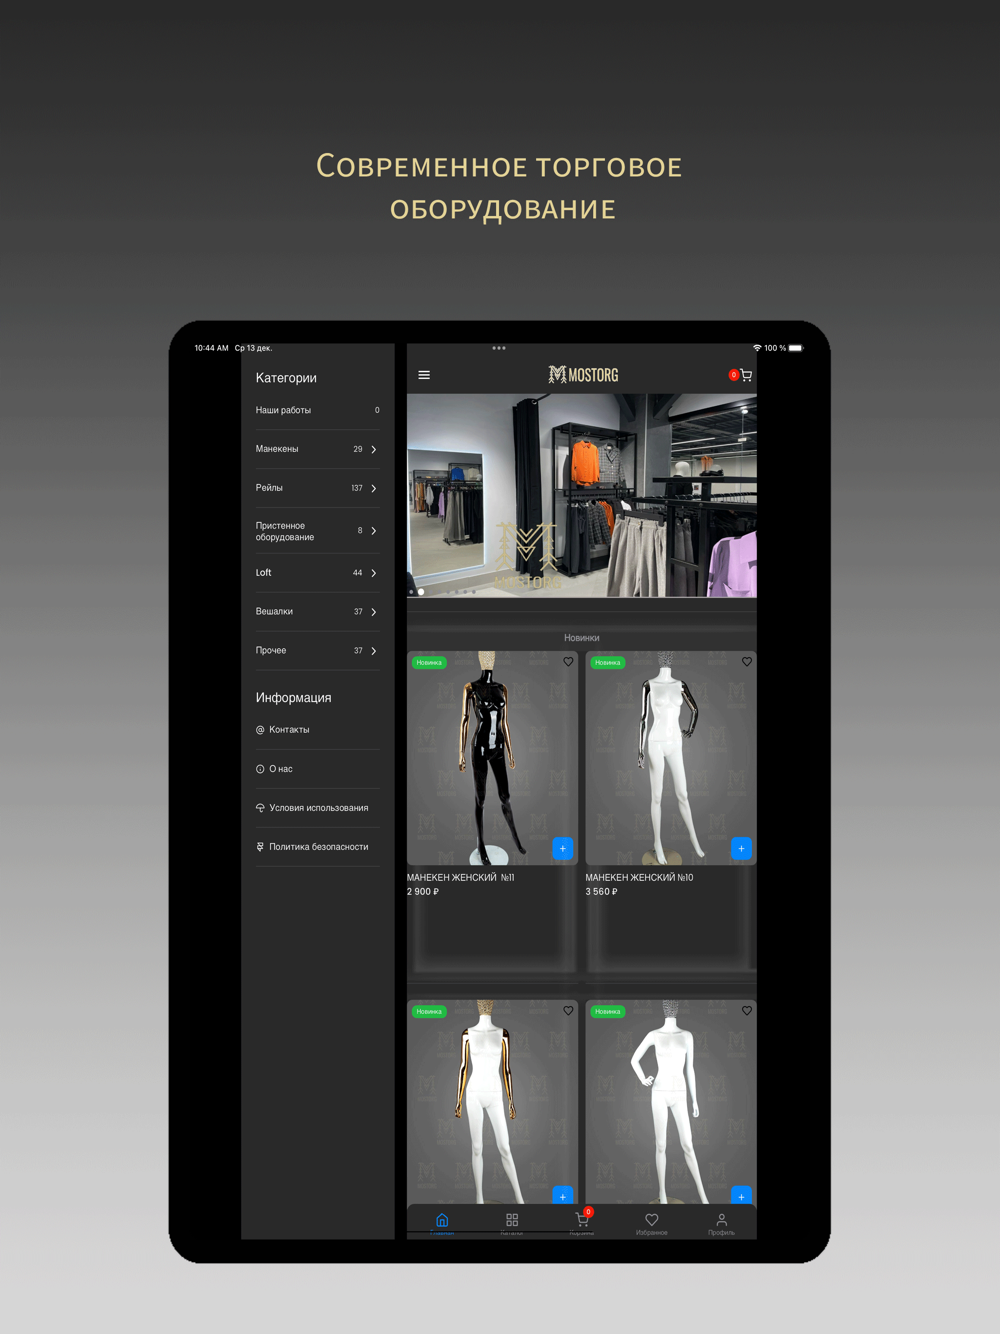Open the hamburger menu icon
Viewport: 1000px width, 1334px height.
424,375
